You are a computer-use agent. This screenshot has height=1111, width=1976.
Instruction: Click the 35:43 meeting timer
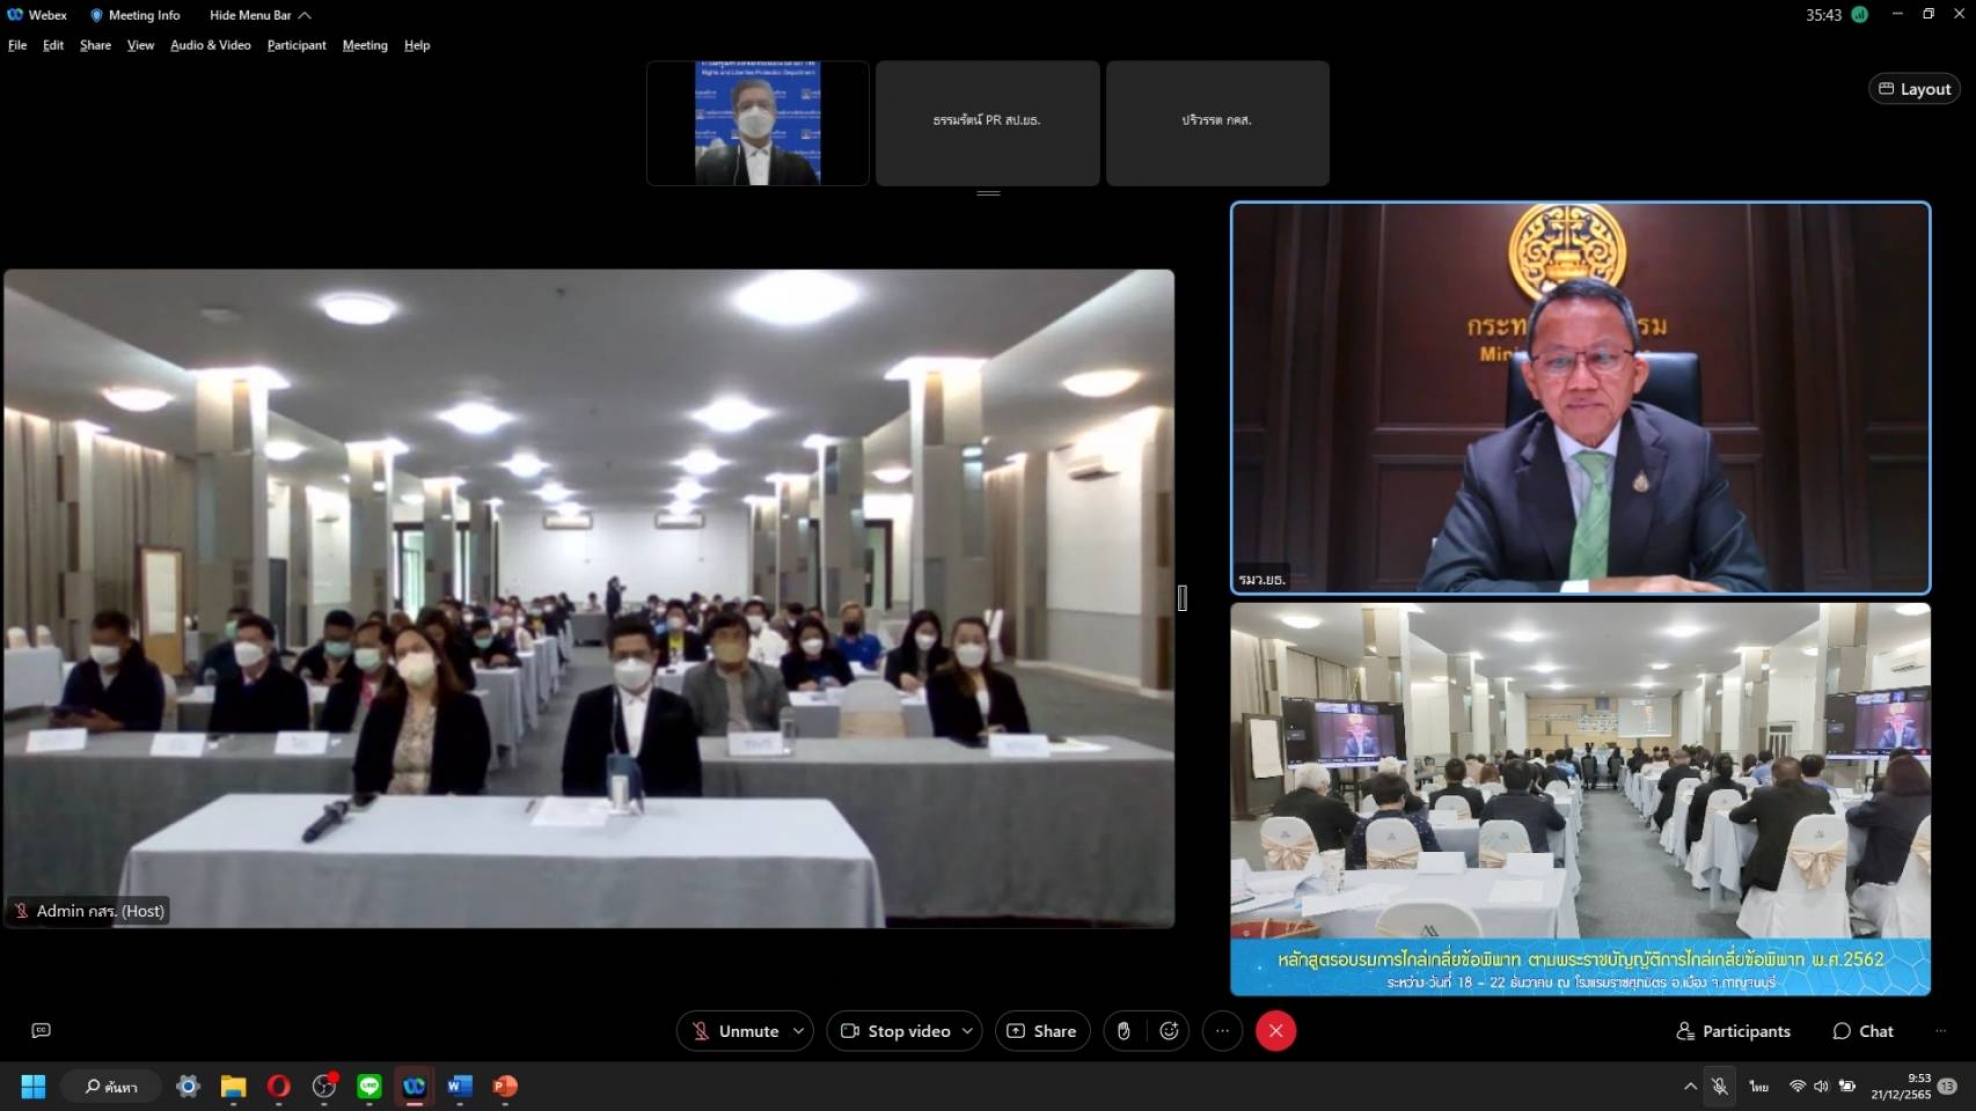tap(1823, 15)
